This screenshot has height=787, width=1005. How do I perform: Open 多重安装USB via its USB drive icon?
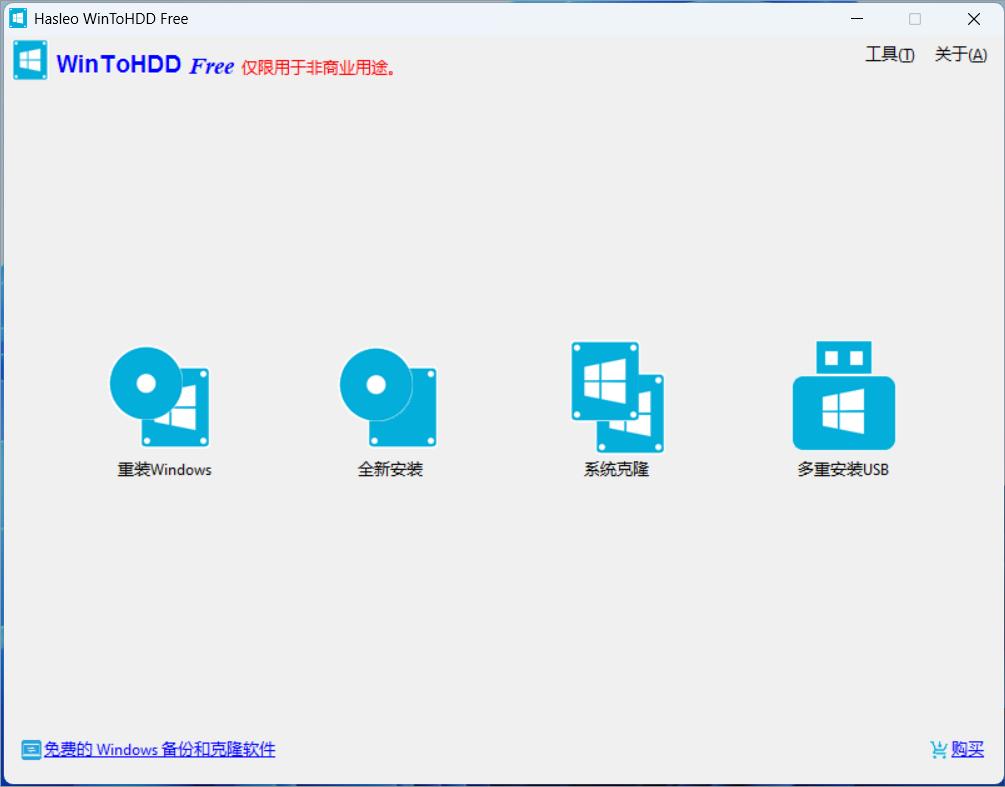click(x=843, y=395)
